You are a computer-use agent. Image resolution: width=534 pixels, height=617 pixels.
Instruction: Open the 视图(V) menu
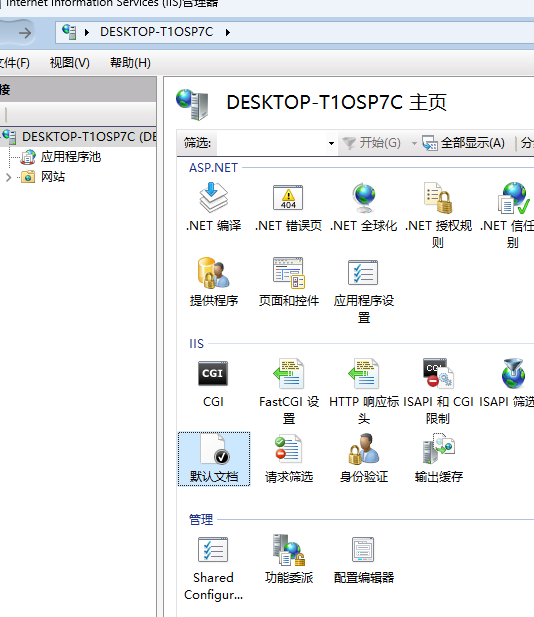click(70, 63)
